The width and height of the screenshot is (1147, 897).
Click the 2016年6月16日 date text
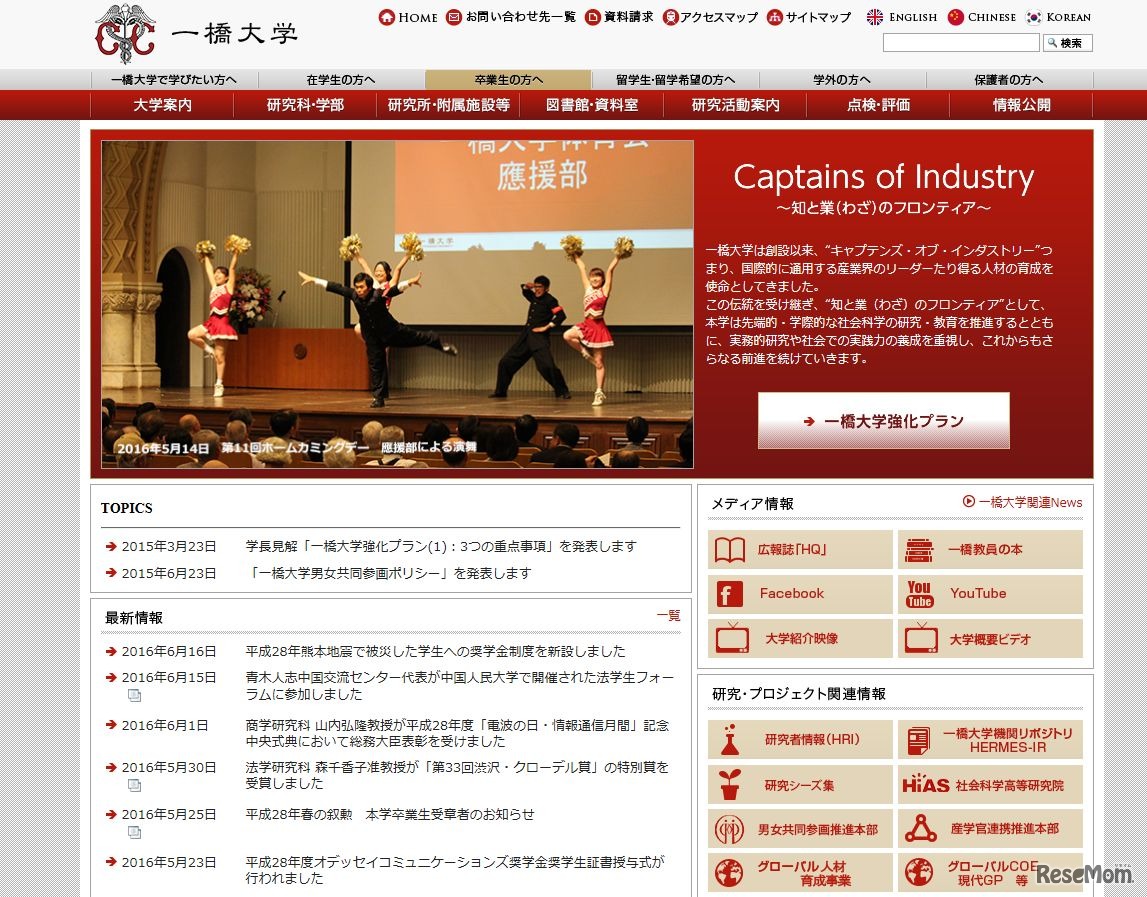(169, 650)
